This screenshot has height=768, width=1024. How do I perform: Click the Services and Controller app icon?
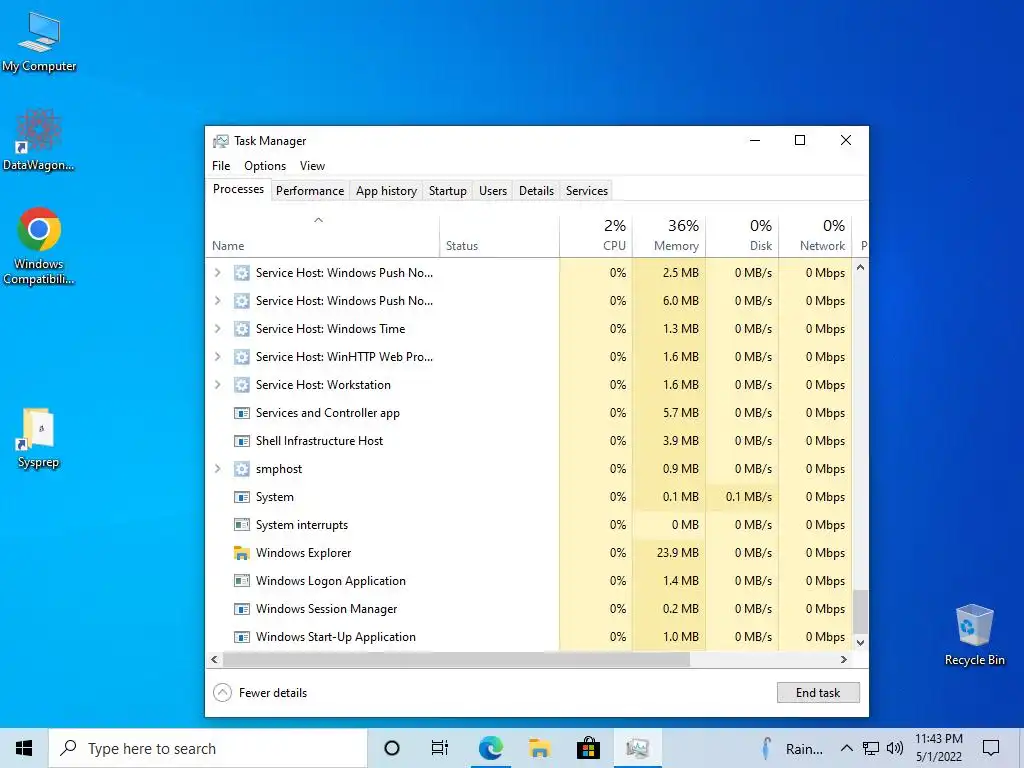click(x=242, y=413)
